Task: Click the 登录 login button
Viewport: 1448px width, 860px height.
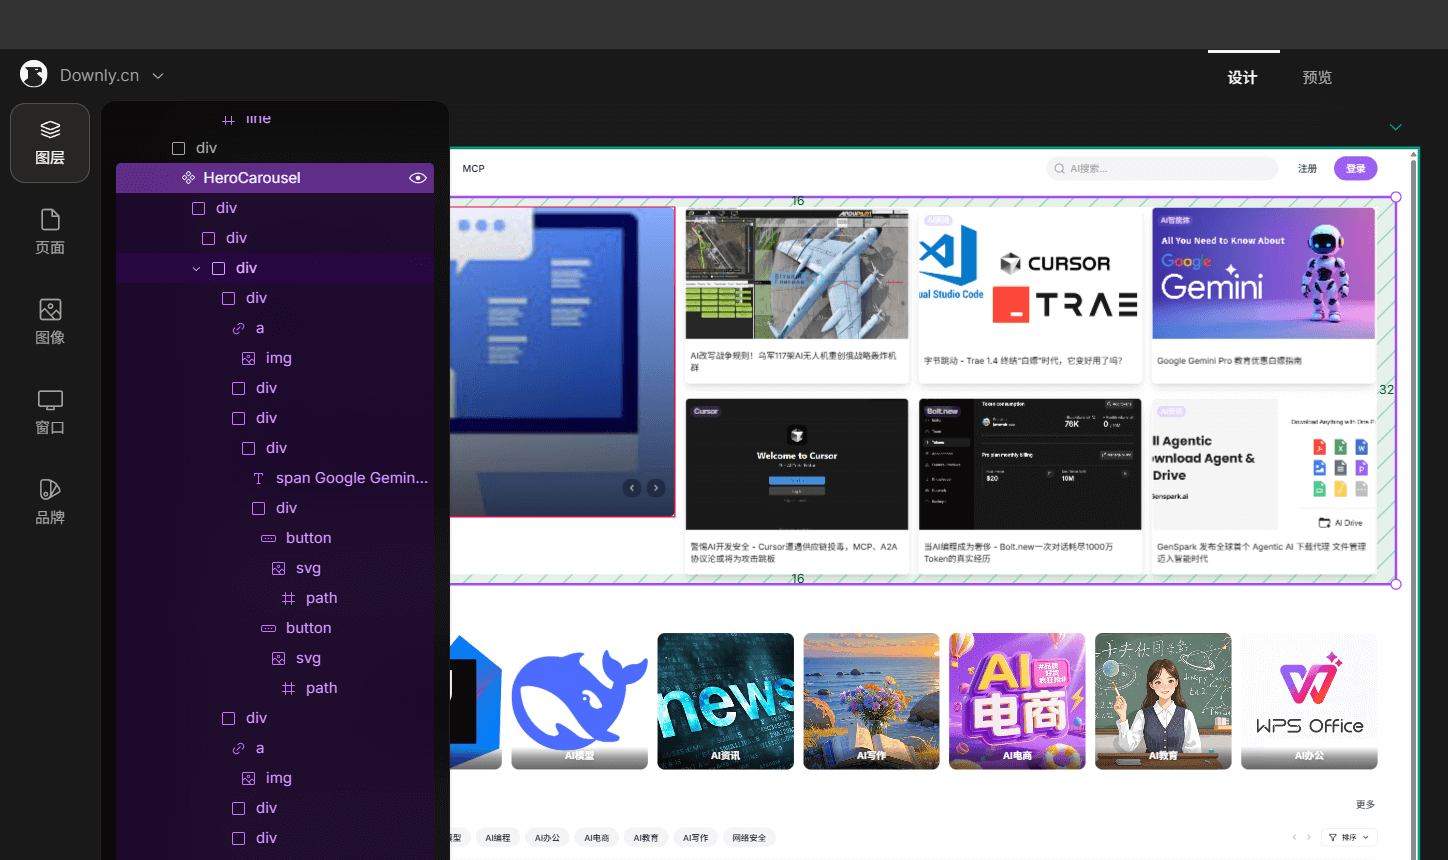Action: click(1356, 169)
